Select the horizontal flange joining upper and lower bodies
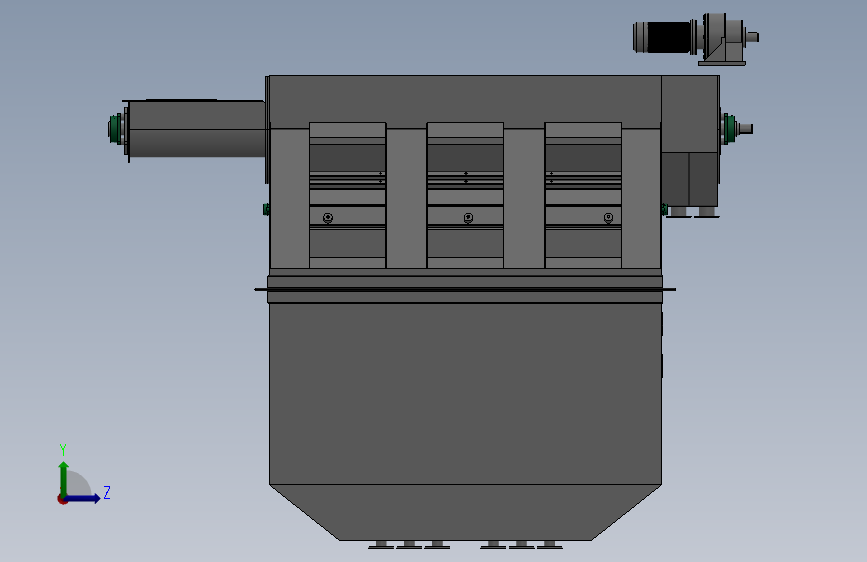Viewport: 867px width, 562px height. (x=464, y=289)
